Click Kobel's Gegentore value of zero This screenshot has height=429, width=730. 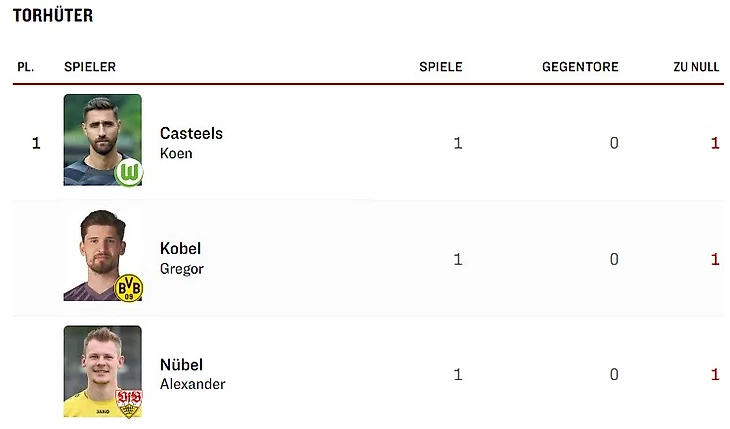pyautogui.click(x=614, y=259)
